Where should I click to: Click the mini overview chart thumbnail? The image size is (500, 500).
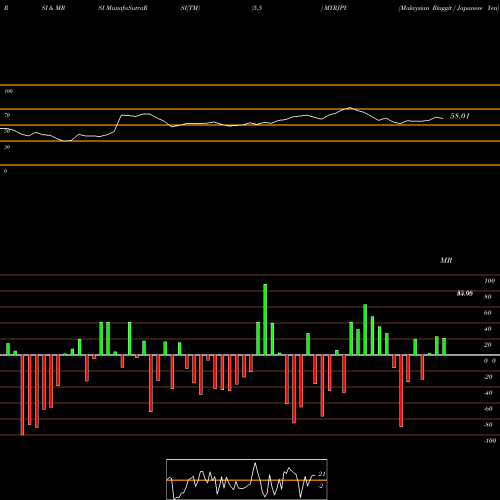247,479
